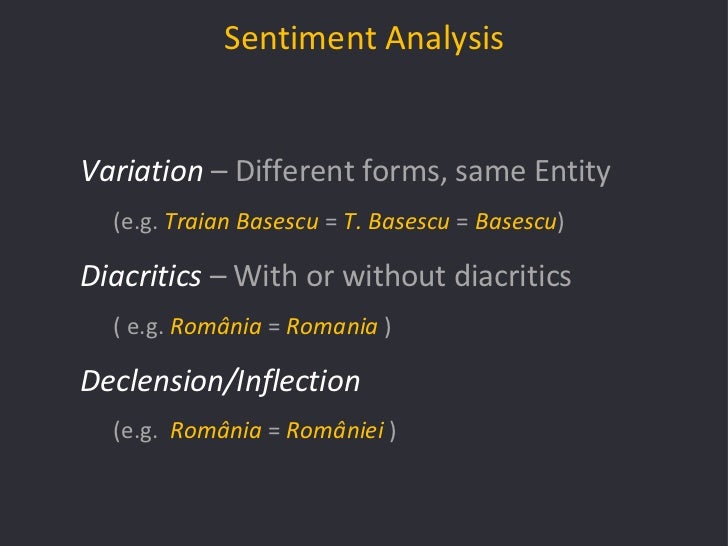The width and height of the screenshot is (728, 546).
Task: Click the phrase Different forms, same Entity
Action: pos(422,172)
